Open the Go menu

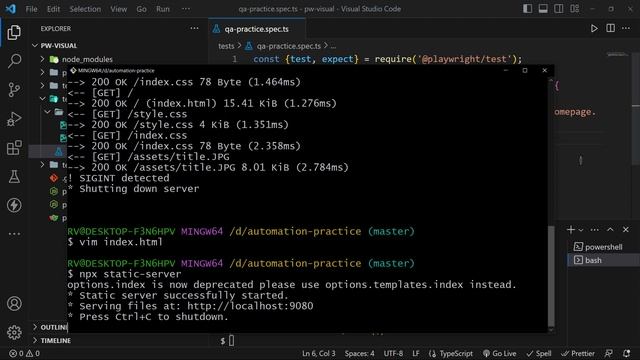[x=141, y=9]
